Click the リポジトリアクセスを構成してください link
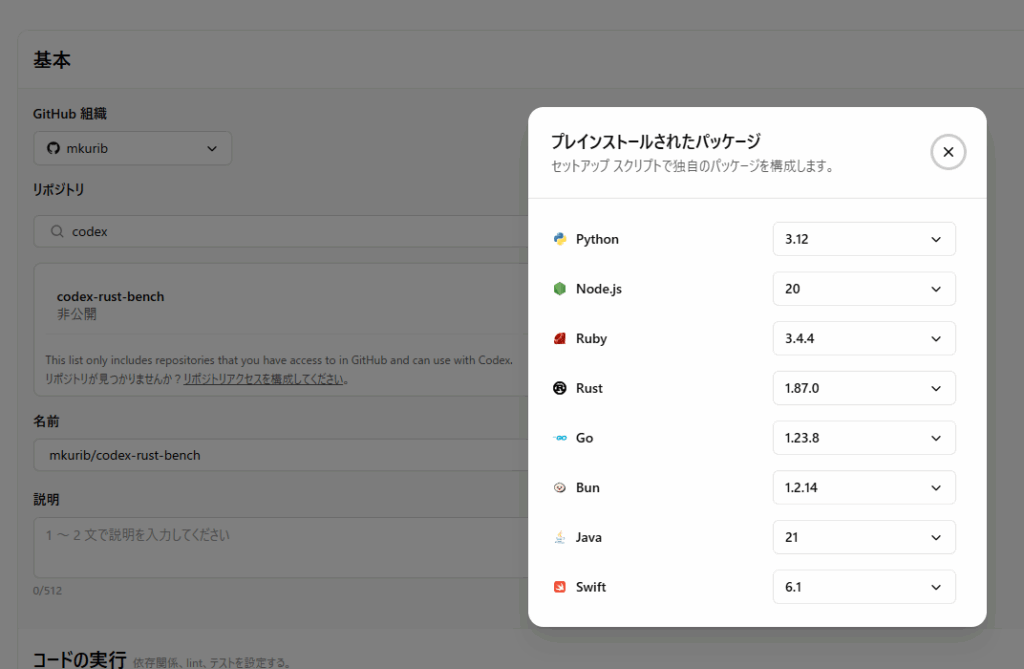 [263, 379]
